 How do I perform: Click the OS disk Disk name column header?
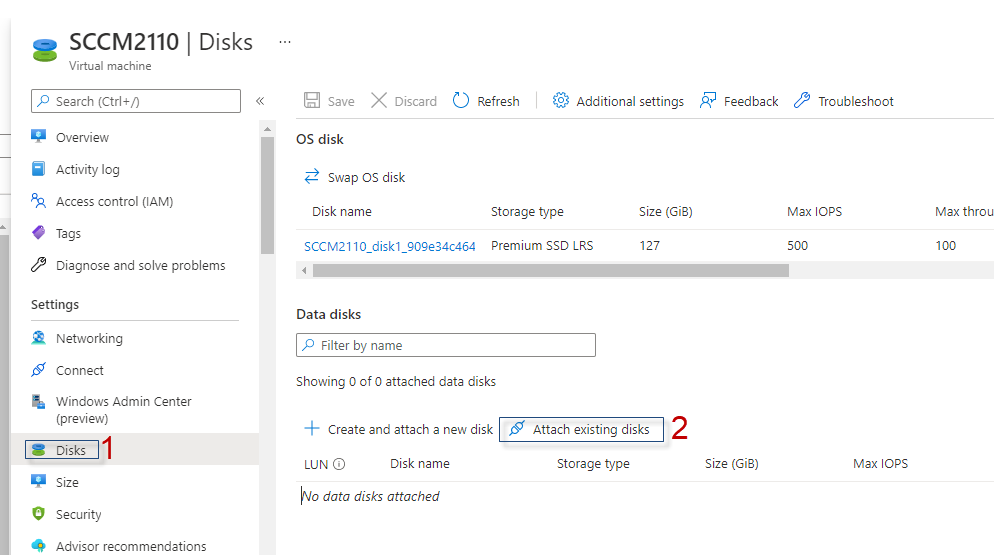(x=342, y=212)
